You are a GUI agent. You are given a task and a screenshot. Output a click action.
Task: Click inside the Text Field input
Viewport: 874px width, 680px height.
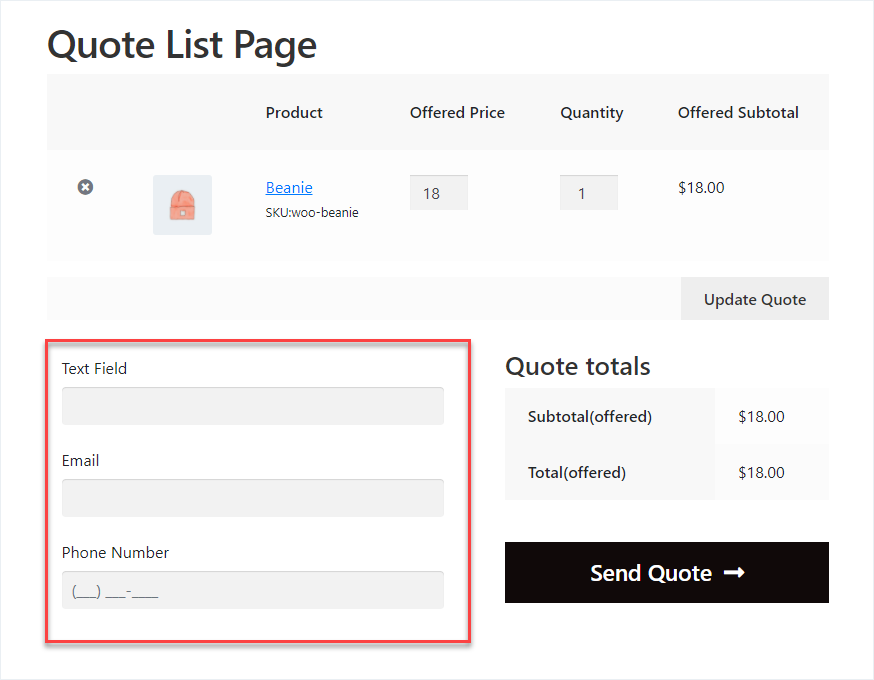252,406
